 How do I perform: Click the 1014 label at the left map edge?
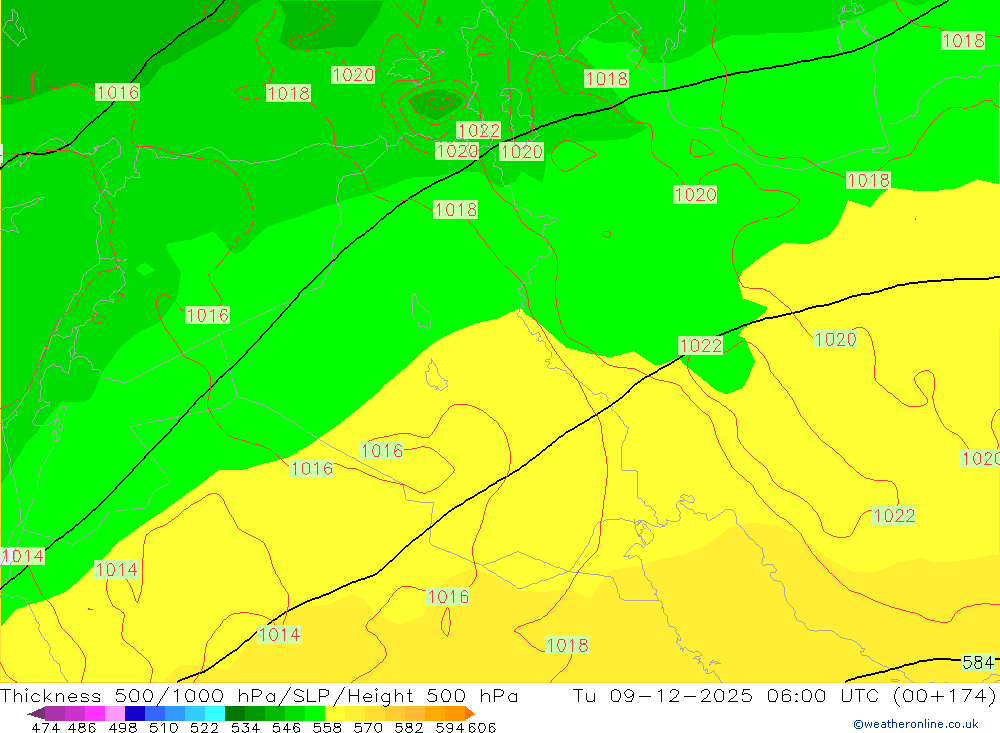(x=23, y=556)
